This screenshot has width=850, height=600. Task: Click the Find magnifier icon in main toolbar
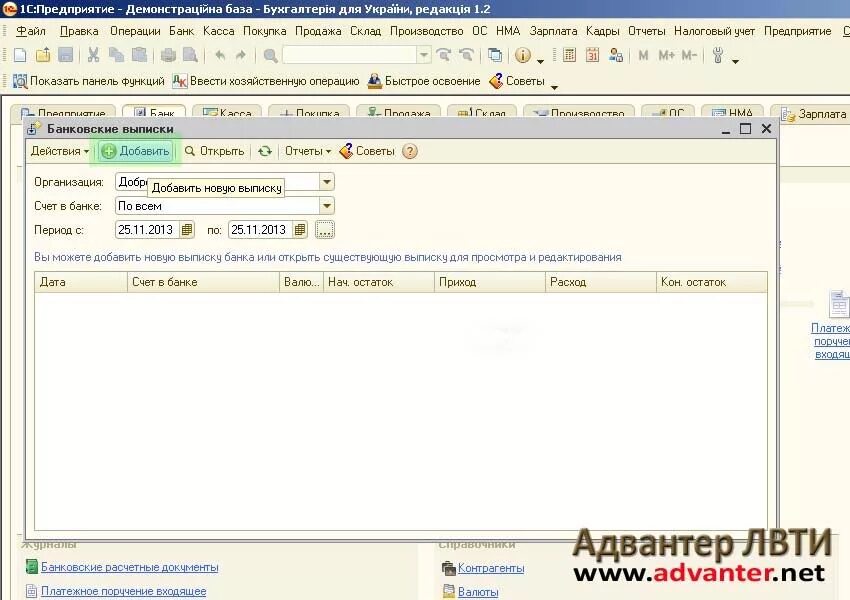(270, 55)
